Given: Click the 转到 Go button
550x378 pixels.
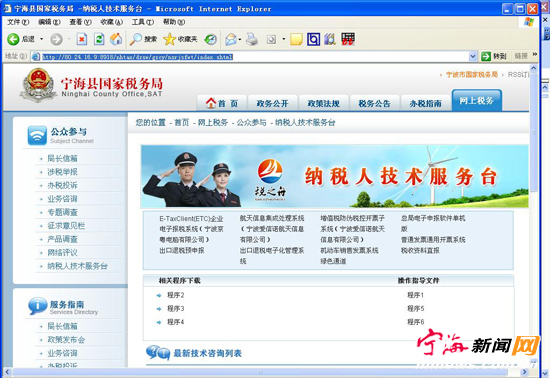Looking at the screenshot, I should [494, 56].
